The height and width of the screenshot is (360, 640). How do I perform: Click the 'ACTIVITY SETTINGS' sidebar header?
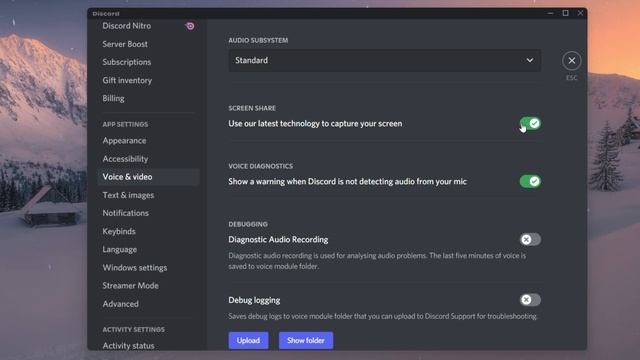[133, 329]
